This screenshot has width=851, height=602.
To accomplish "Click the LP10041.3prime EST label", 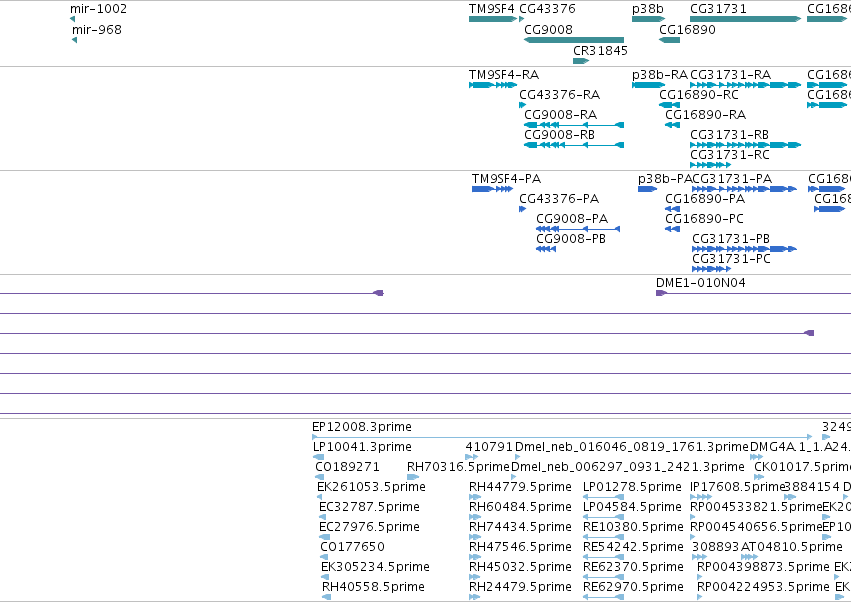I will coord(362,447).
